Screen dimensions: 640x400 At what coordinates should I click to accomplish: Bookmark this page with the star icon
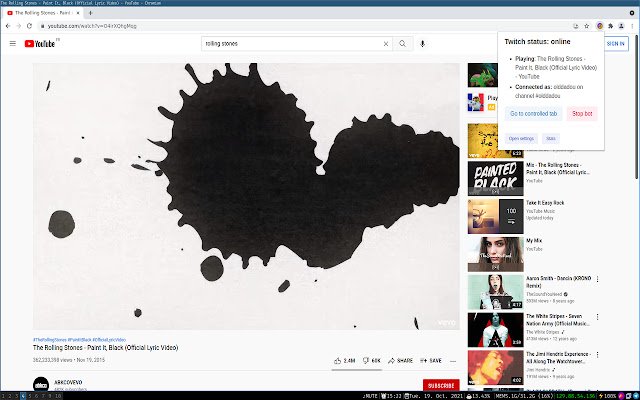[587, 26]
